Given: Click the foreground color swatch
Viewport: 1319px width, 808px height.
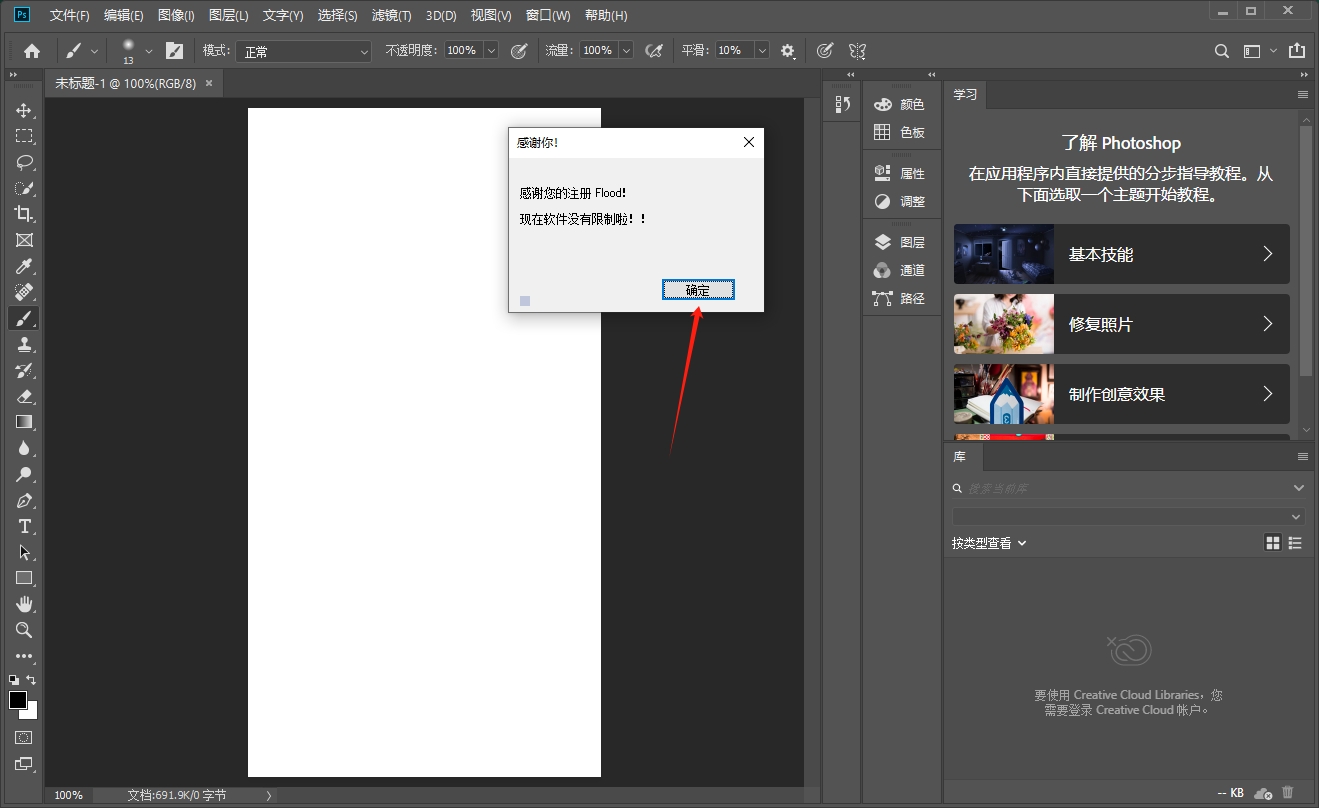Looking at the screenshot, I should [18, 700].
